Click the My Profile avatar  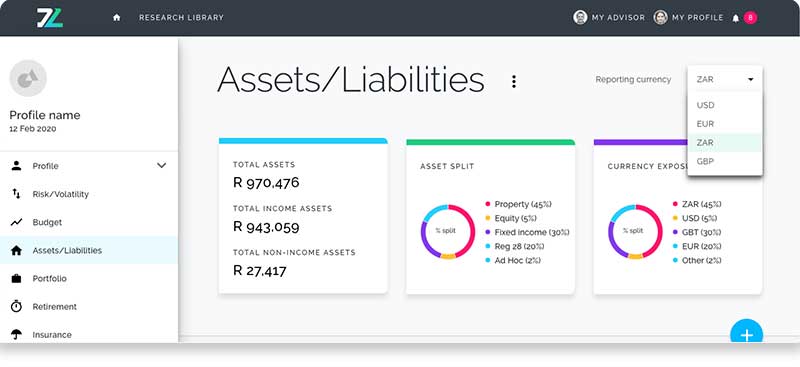(x=661, y=17)
